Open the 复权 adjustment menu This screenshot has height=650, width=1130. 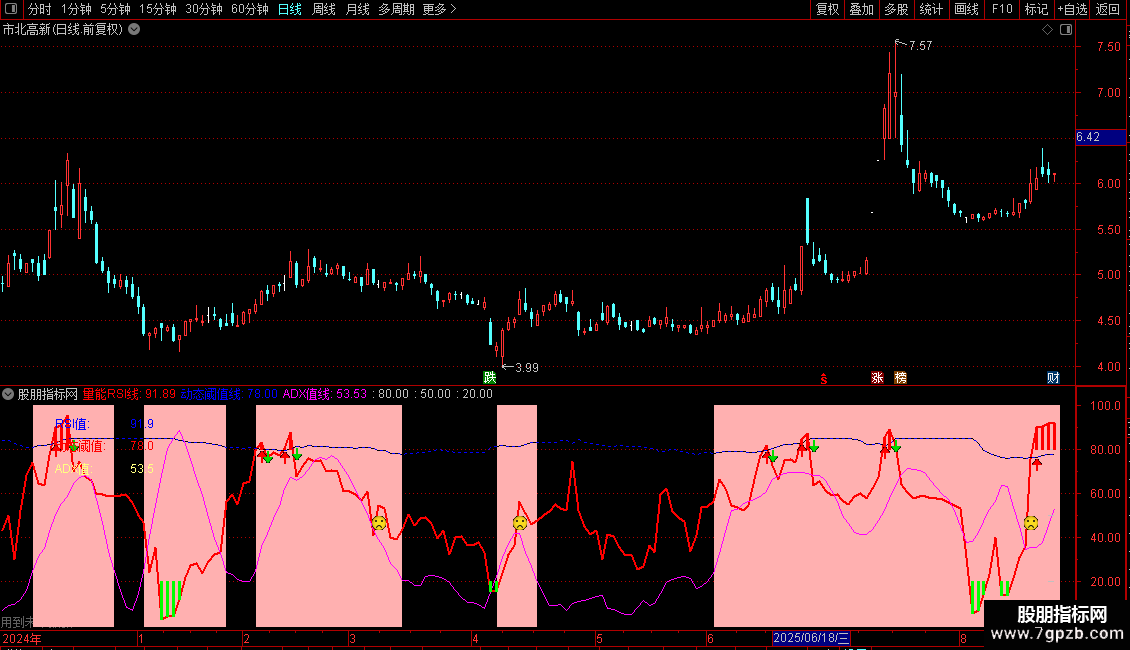coord(827,9)
